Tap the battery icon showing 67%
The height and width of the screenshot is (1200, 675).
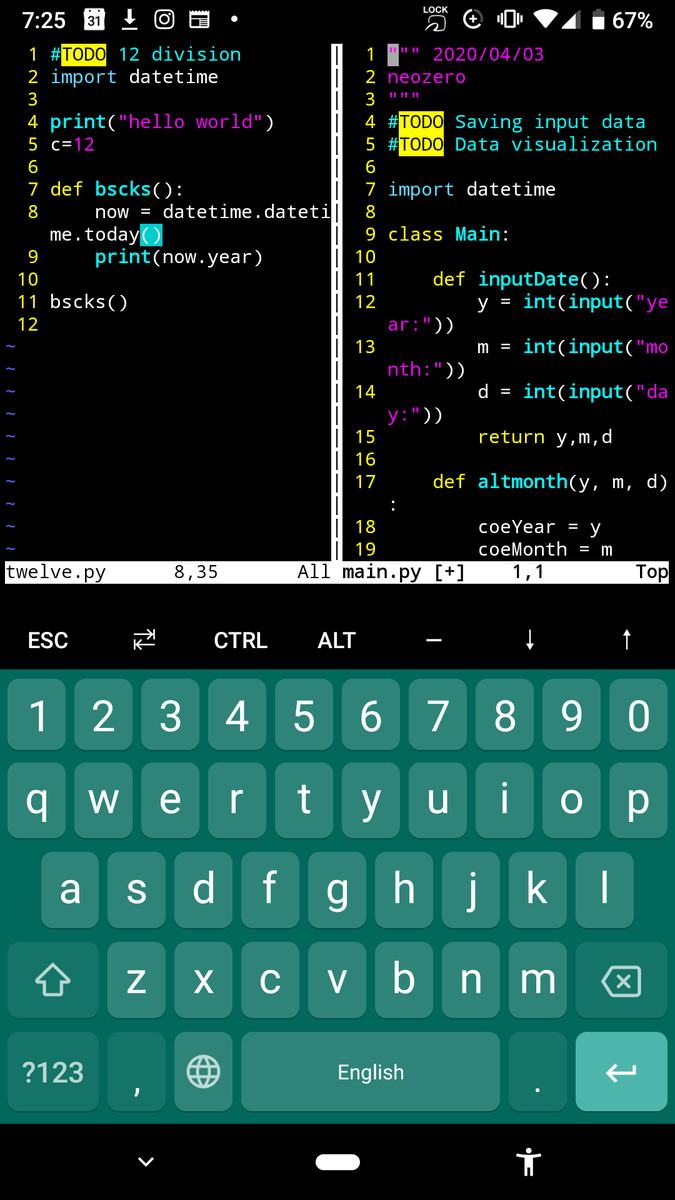598,20
